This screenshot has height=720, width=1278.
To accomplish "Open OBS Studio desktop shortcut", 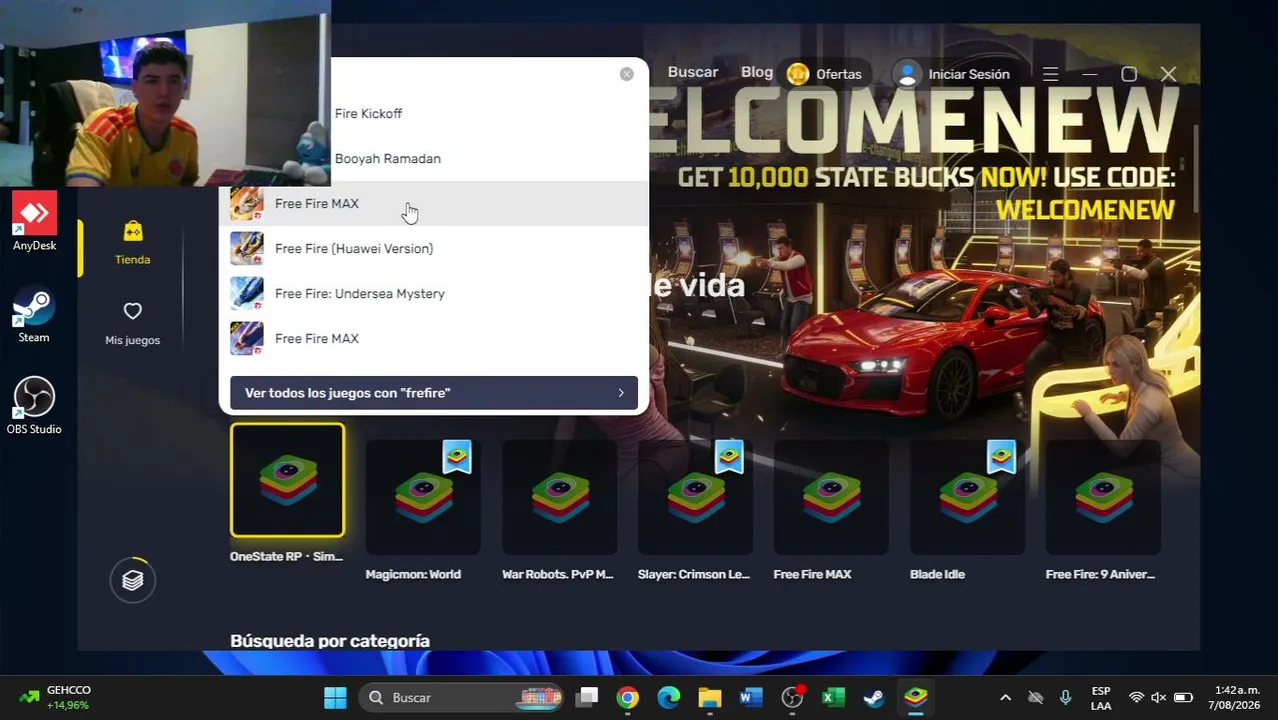I will click(x=34, y=405).
